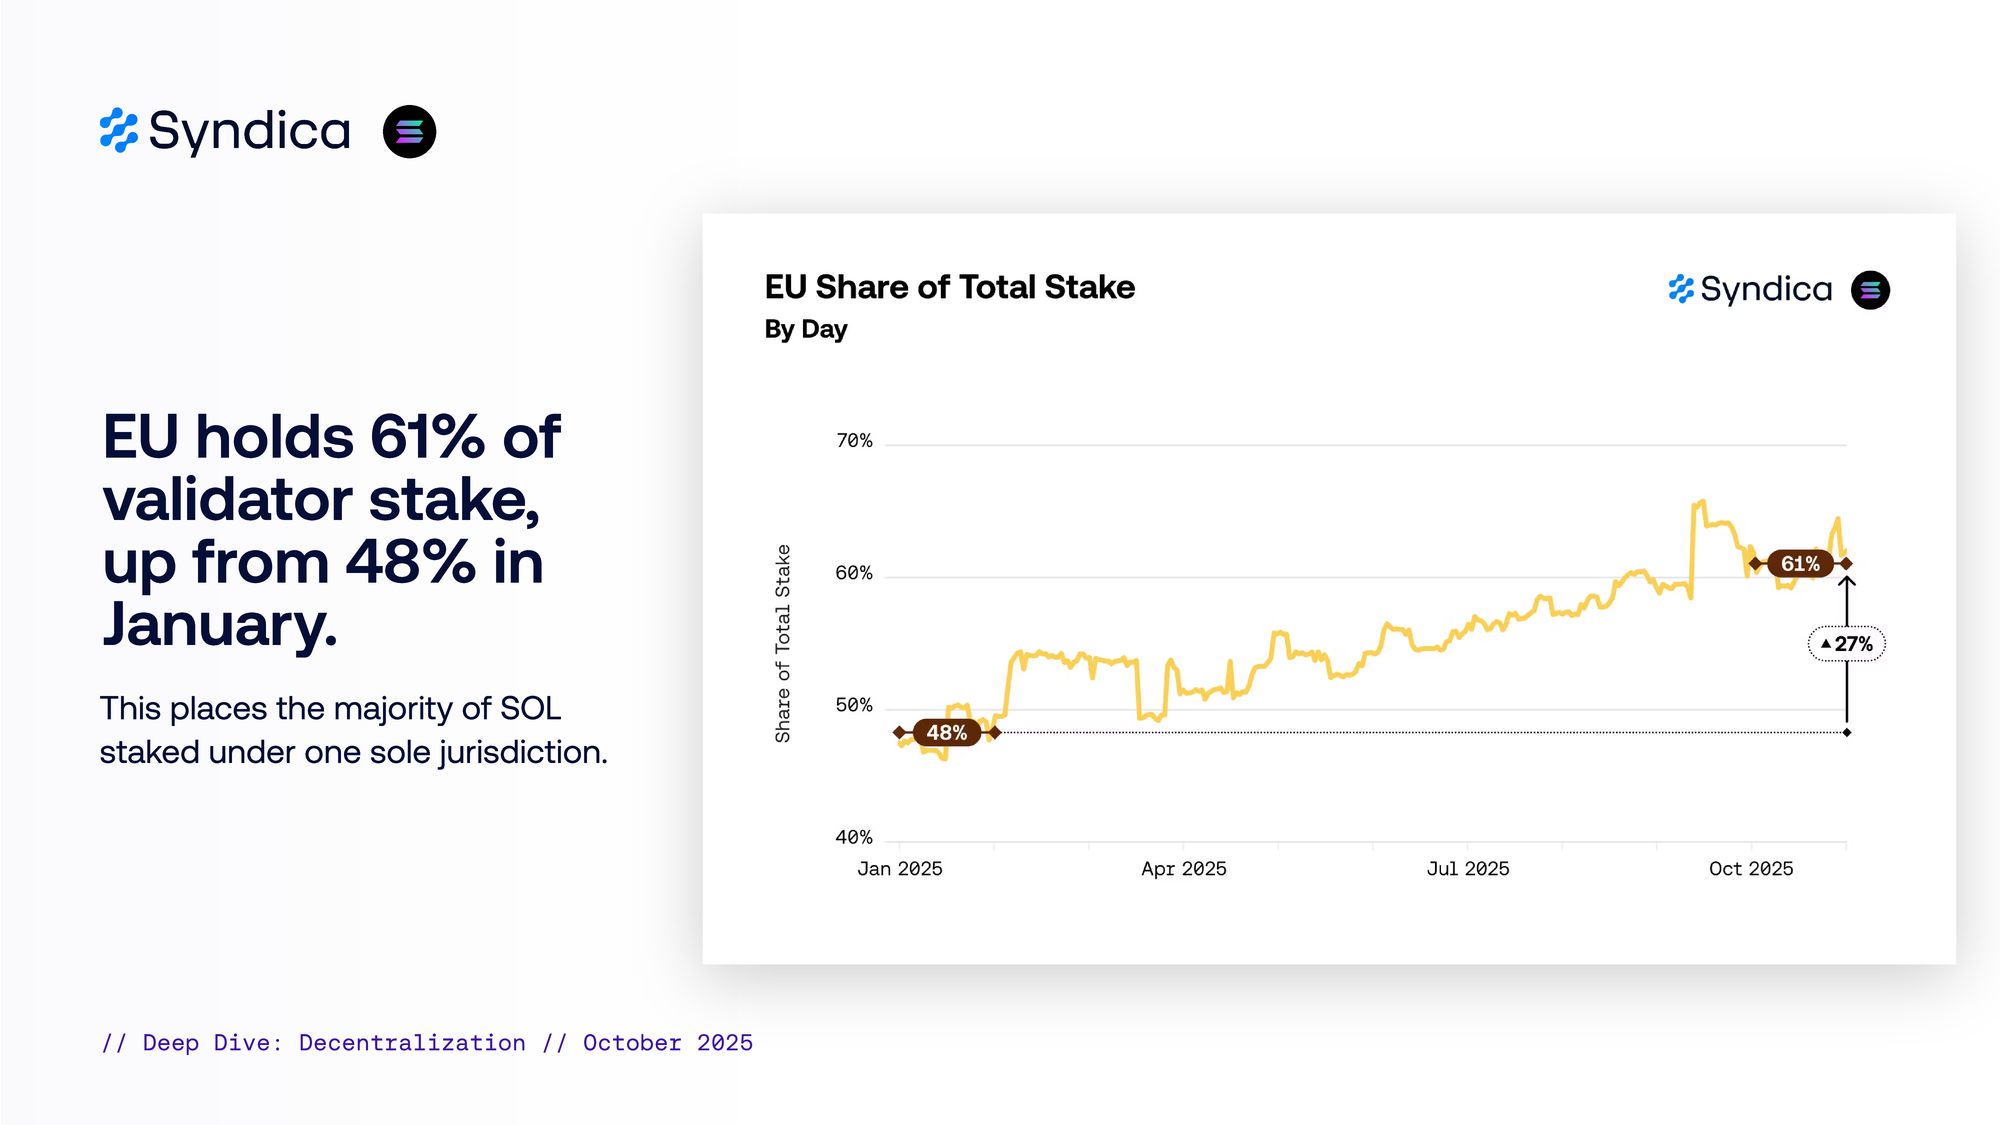Click the 61% data label badge

[1799, 564]
